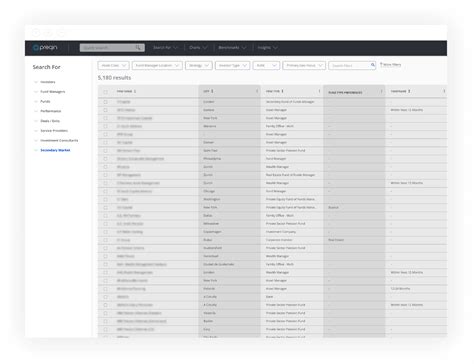Image resolution: width=474 pixels, height=364 pixels.
Task: Open the Insights menu in top bar
Action: tap(267, 48)
